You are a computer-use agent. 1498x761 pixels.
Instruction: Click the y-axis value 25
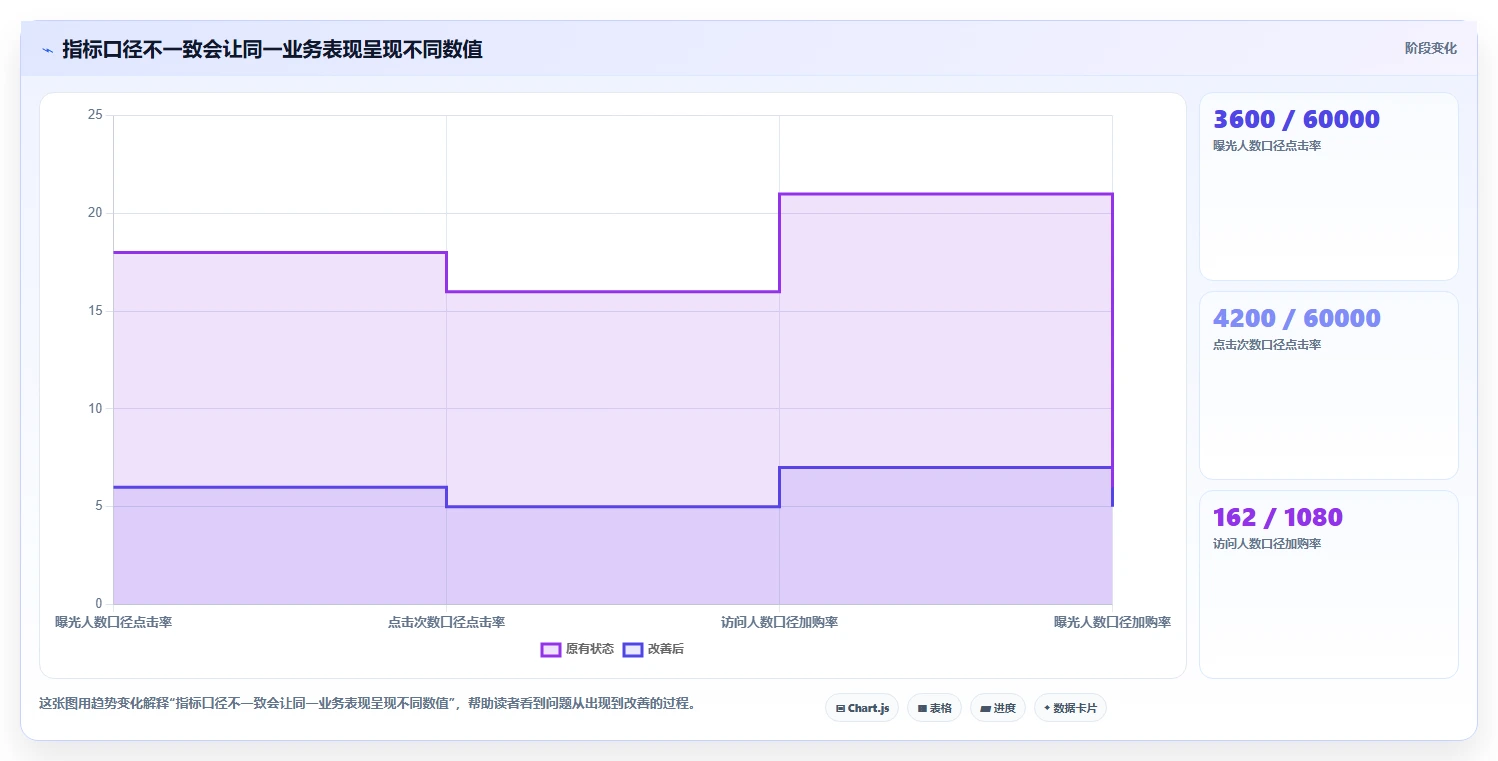[95, 115]
